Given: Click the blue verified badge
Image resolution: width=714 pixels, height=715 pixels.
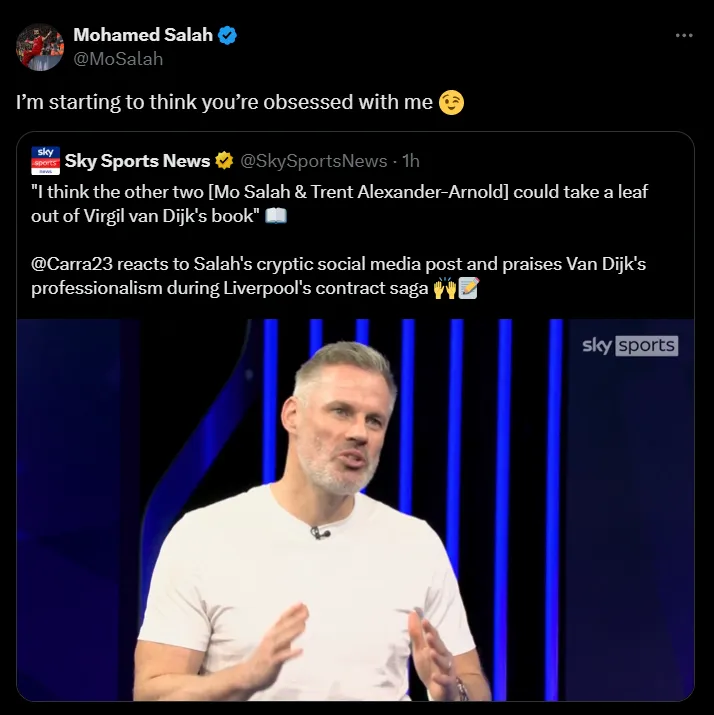Looking at the screenshot, I should [228, 35].
